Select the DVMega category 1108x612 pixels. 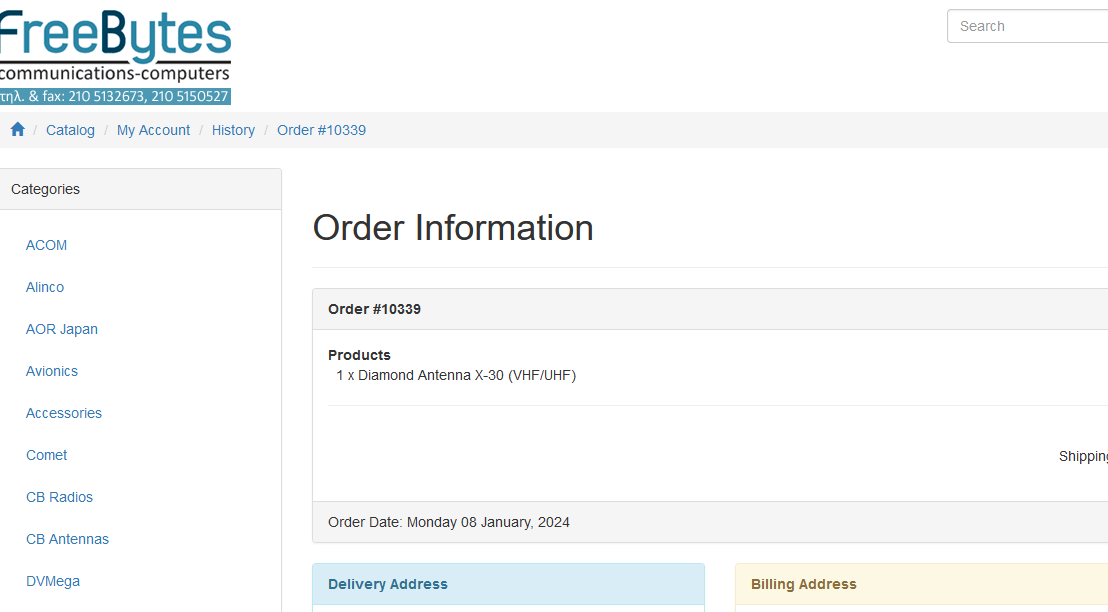[x=53, y=581]
